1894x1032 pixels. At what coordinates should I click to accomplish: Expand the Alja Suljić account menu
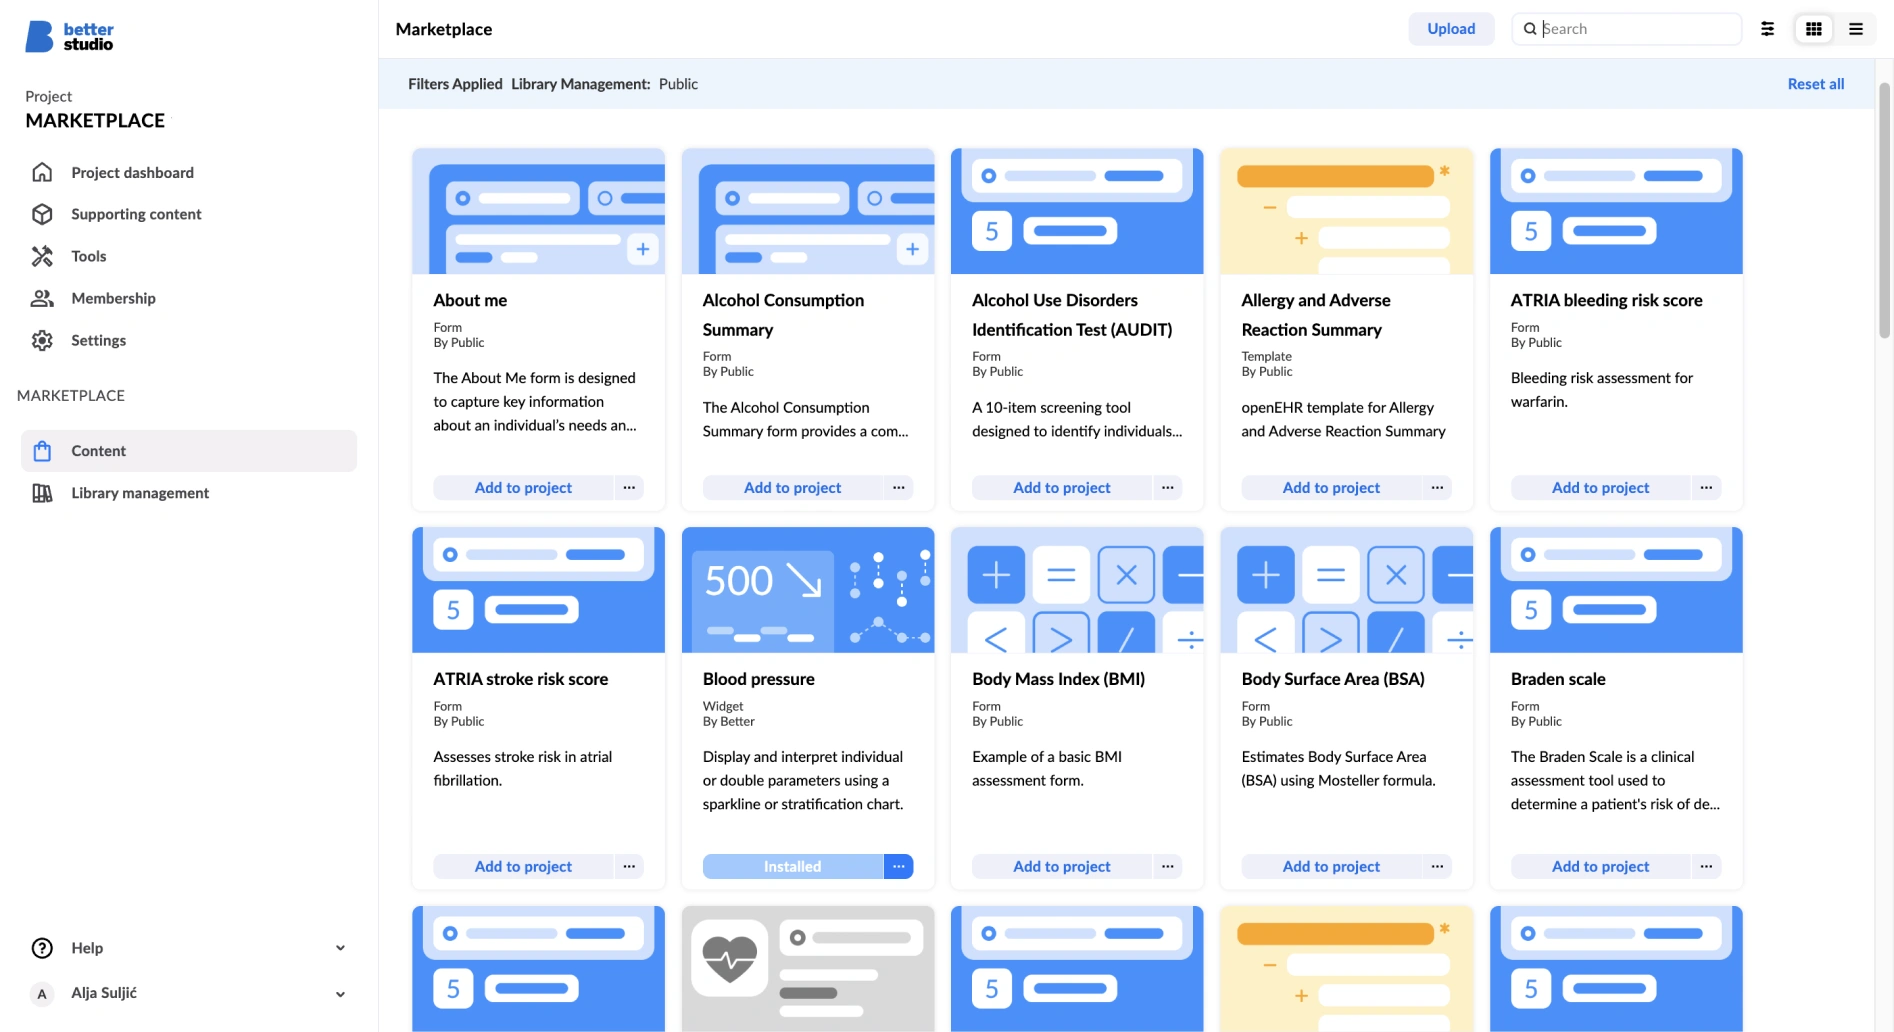pos(340,993)
